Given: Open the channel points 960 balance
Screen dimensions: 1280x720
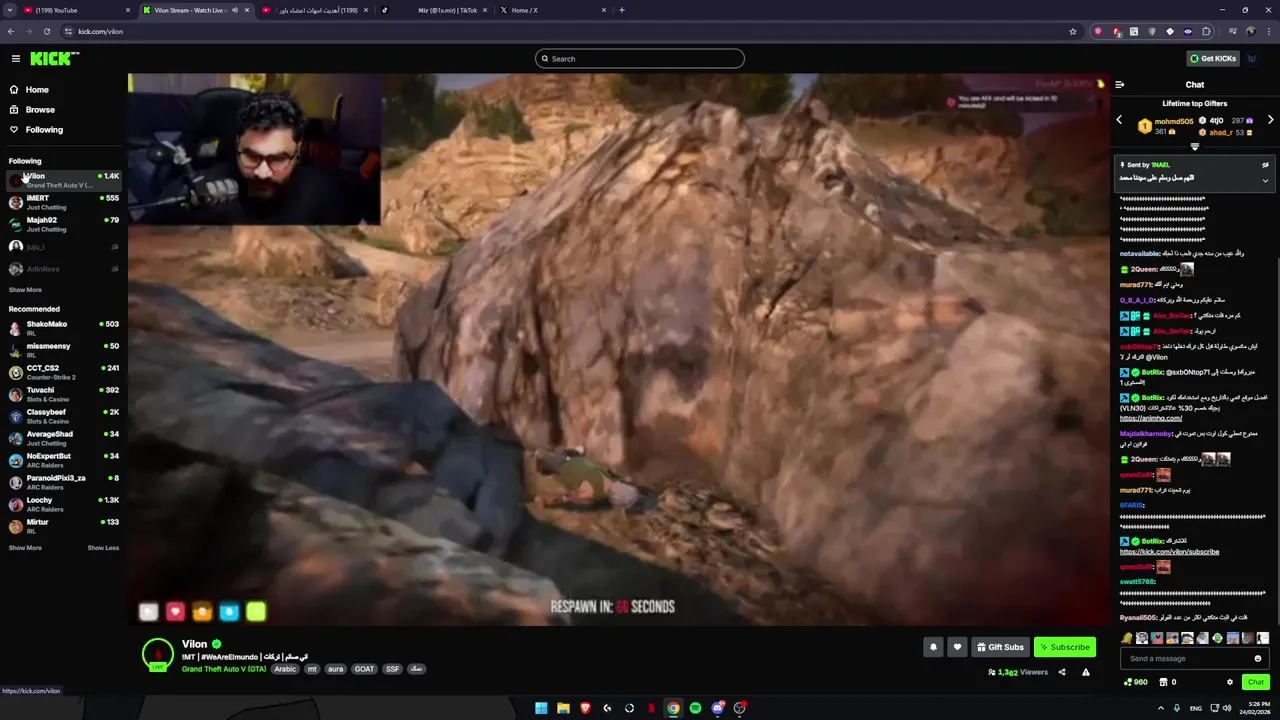Looking at the screenshot, I should 1136,682.
